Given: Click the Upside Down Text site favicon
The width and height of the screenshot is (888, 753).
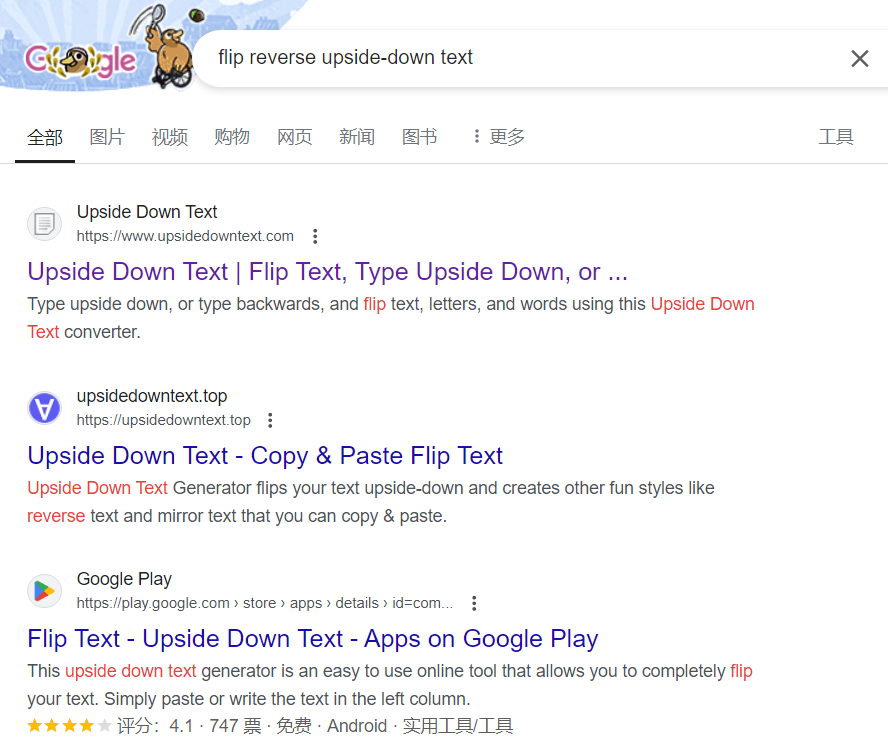Looking at the screenshot, I should click(x=44, y=224).
